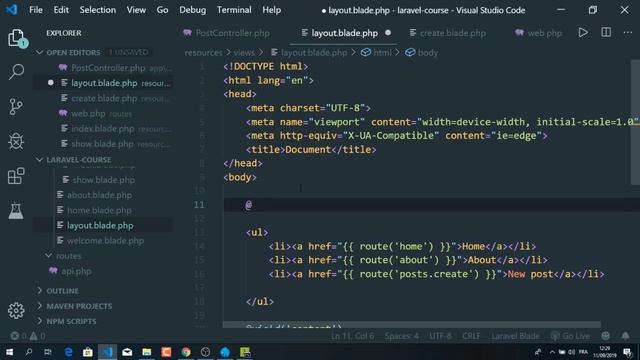Open the File menu

point(36,10)
